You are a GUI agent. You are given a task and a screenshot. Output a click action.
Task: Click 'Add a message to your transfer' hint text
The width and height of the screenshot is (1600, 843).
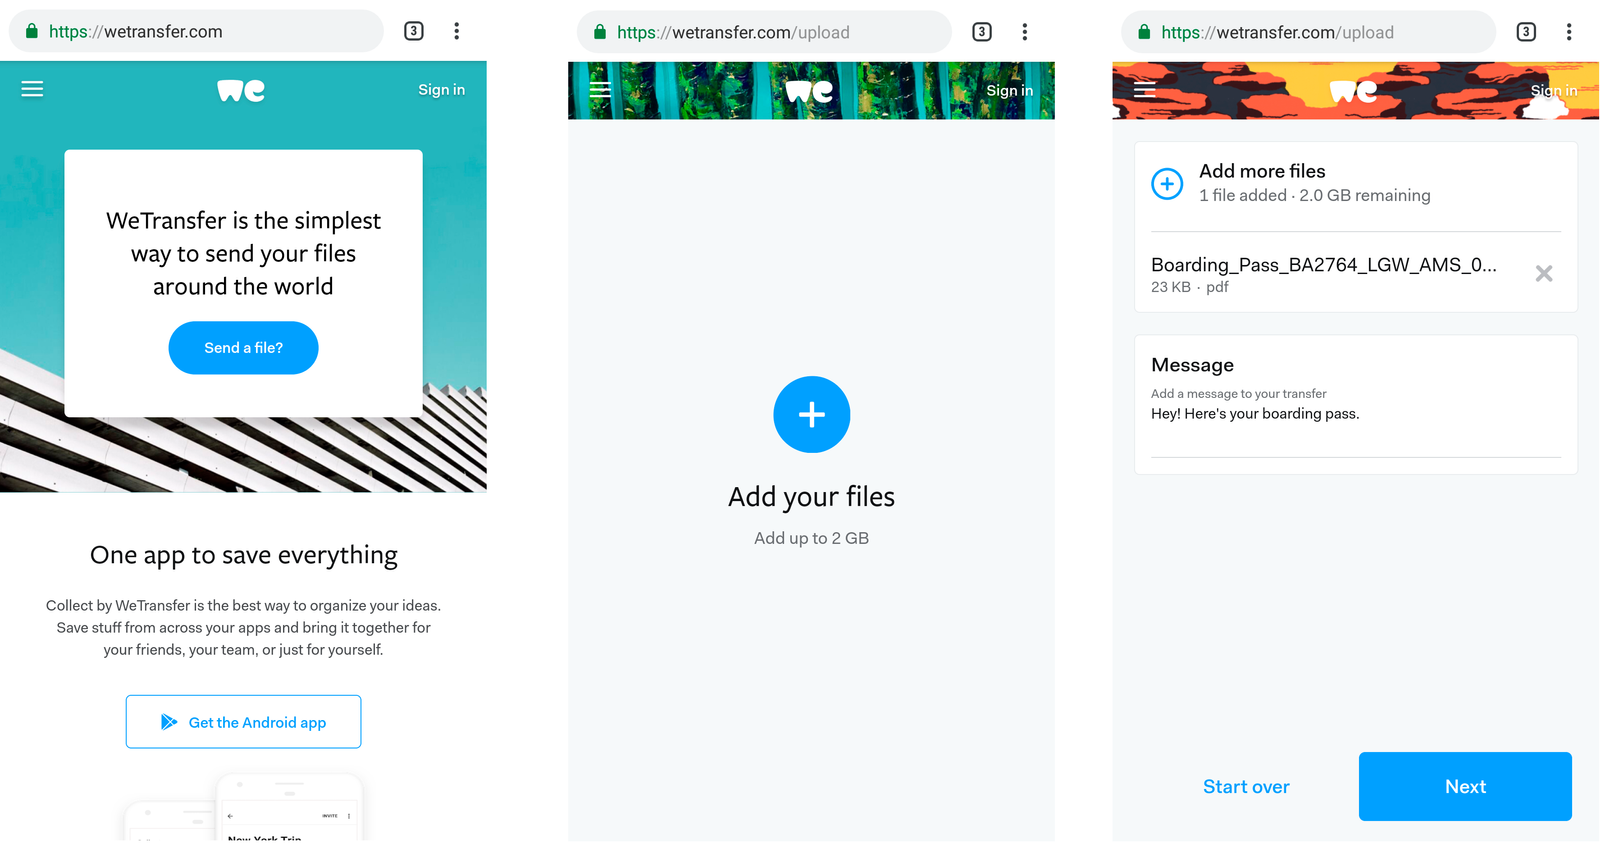[1238, 394]
